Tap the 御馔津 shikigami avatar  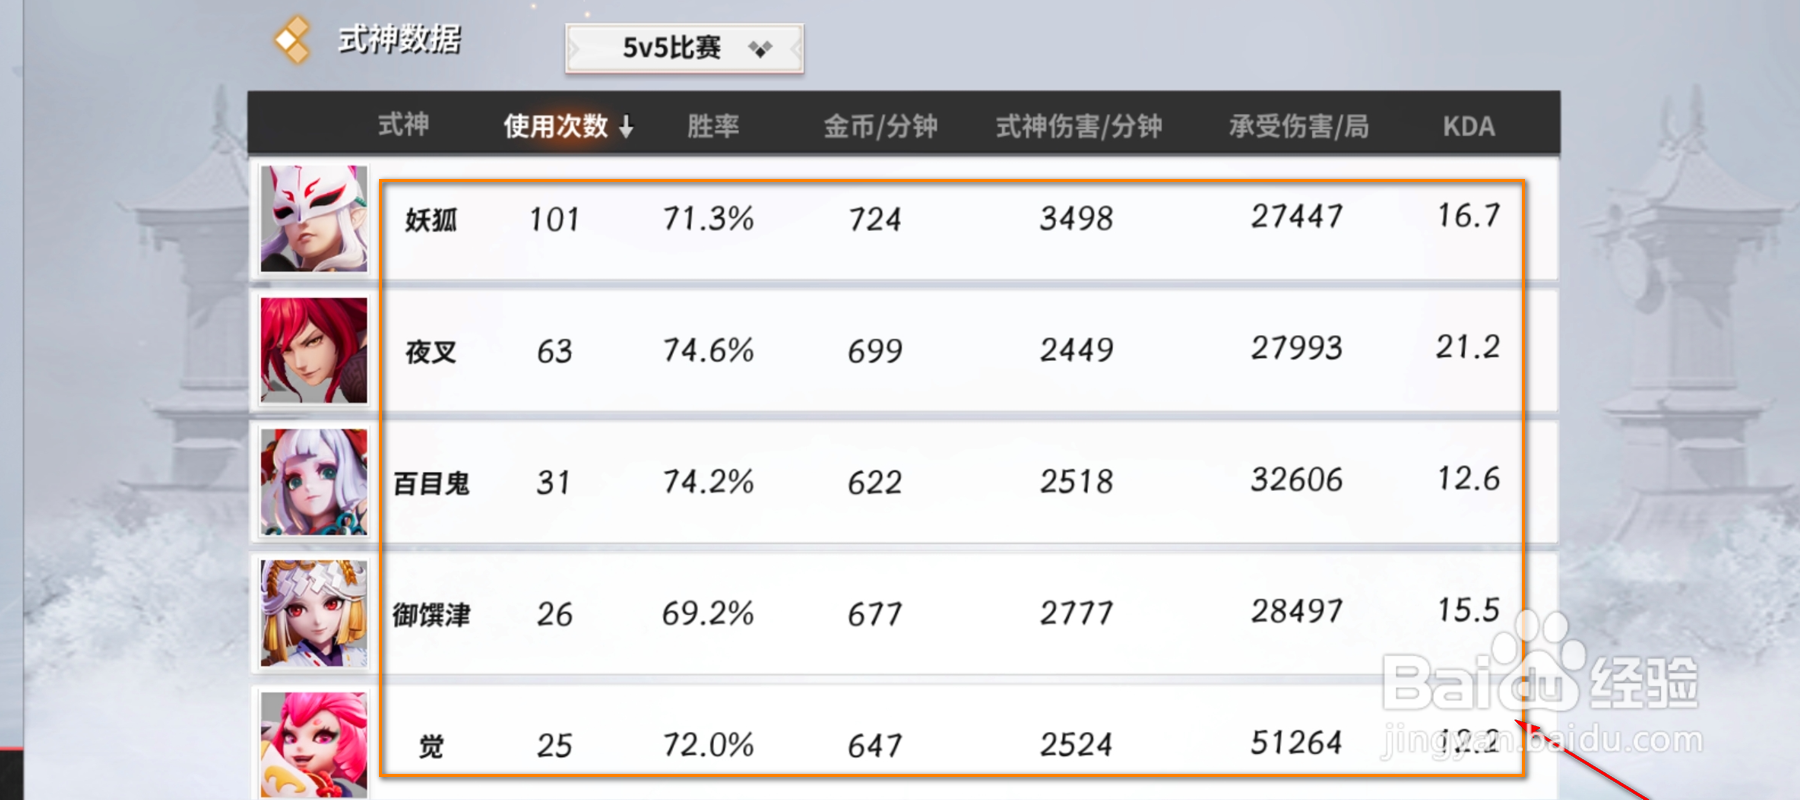(x=314, y=614)
